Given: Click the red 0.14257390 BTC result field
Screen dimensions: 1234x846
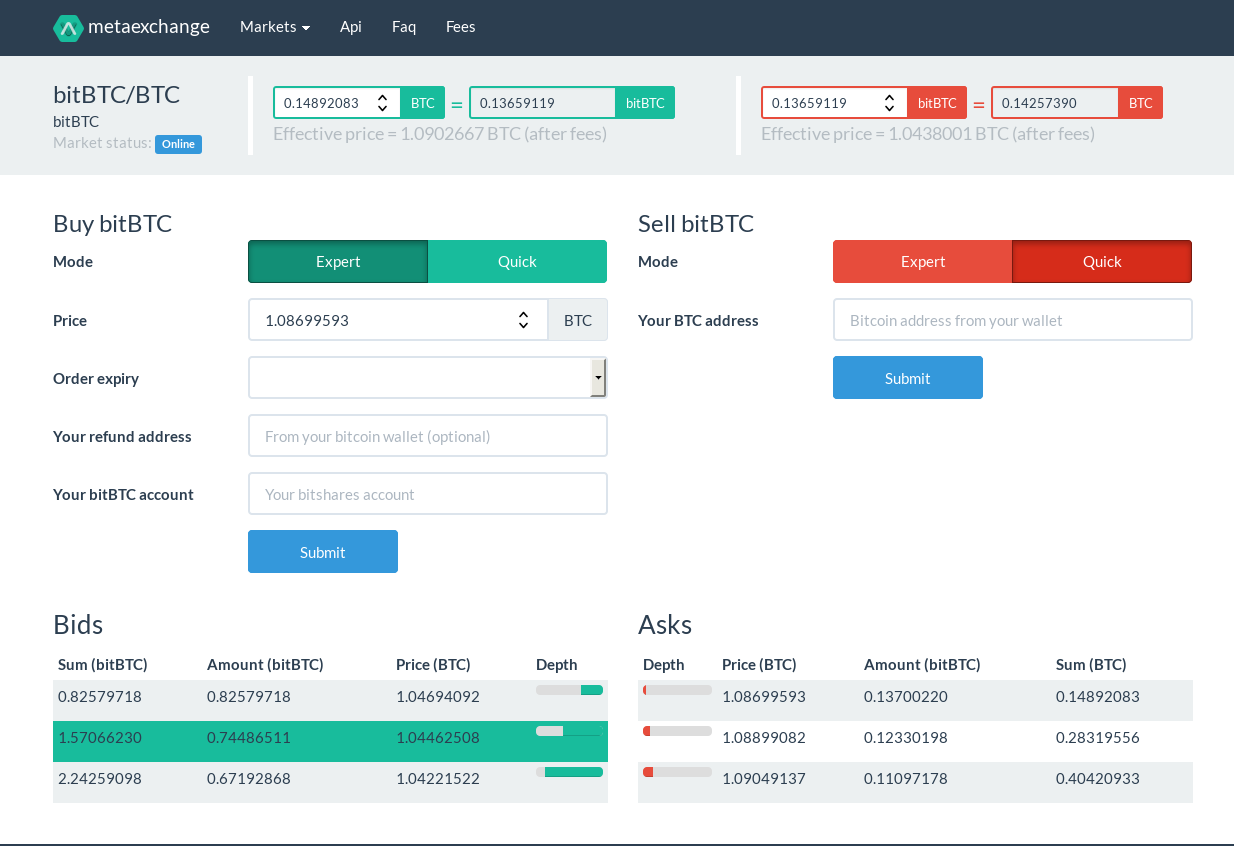Looking at the screenshot, I should pyautogui.click(x=1055, y=103).
